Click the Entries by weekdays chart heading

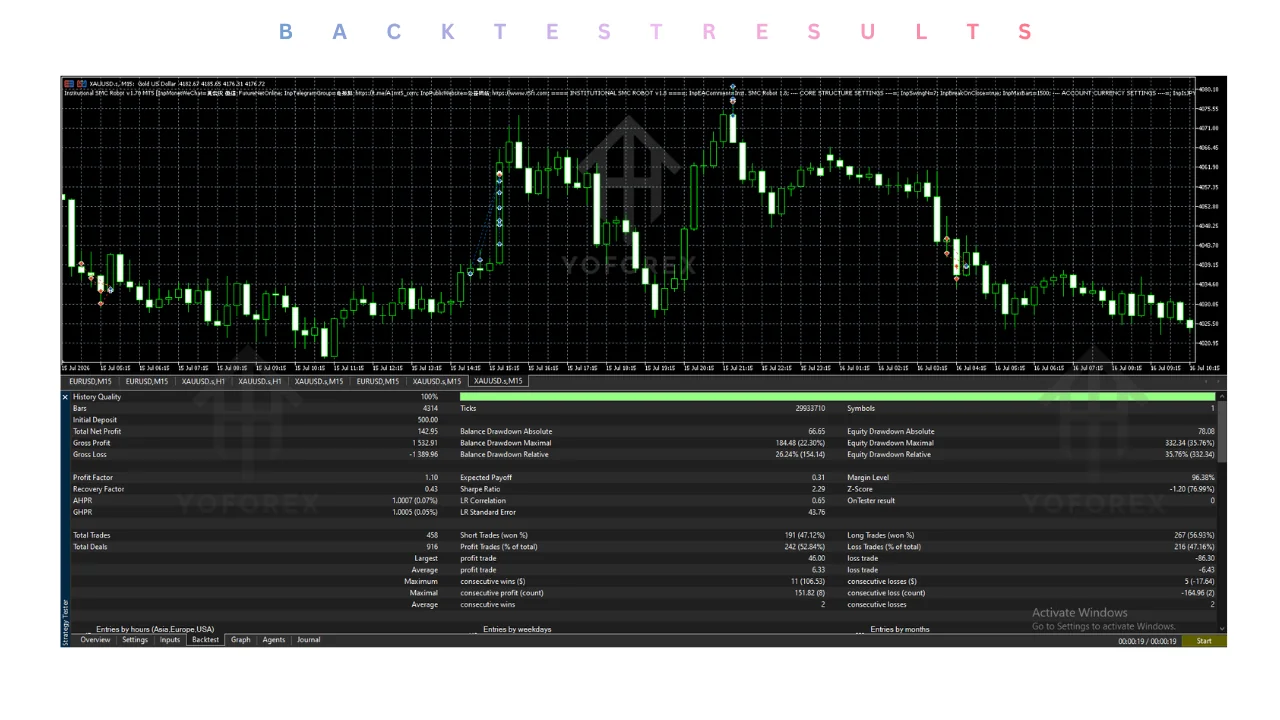pos(517,629)
